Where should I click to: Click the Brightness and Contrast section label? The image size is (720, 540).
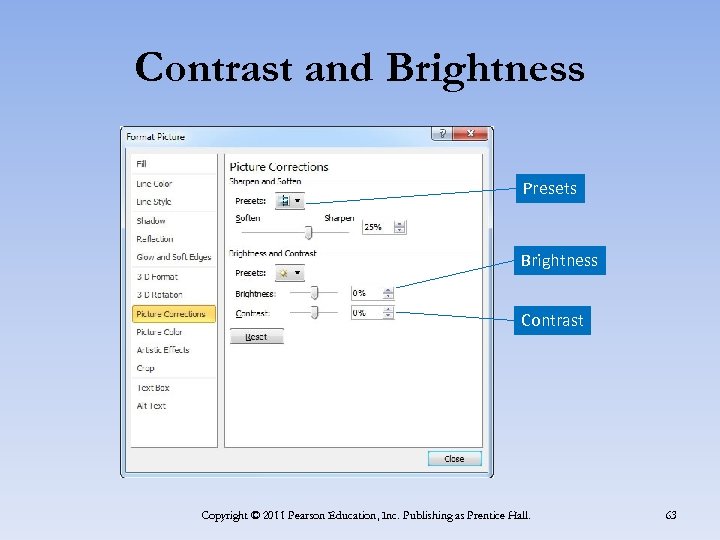[x=273, y=253]
